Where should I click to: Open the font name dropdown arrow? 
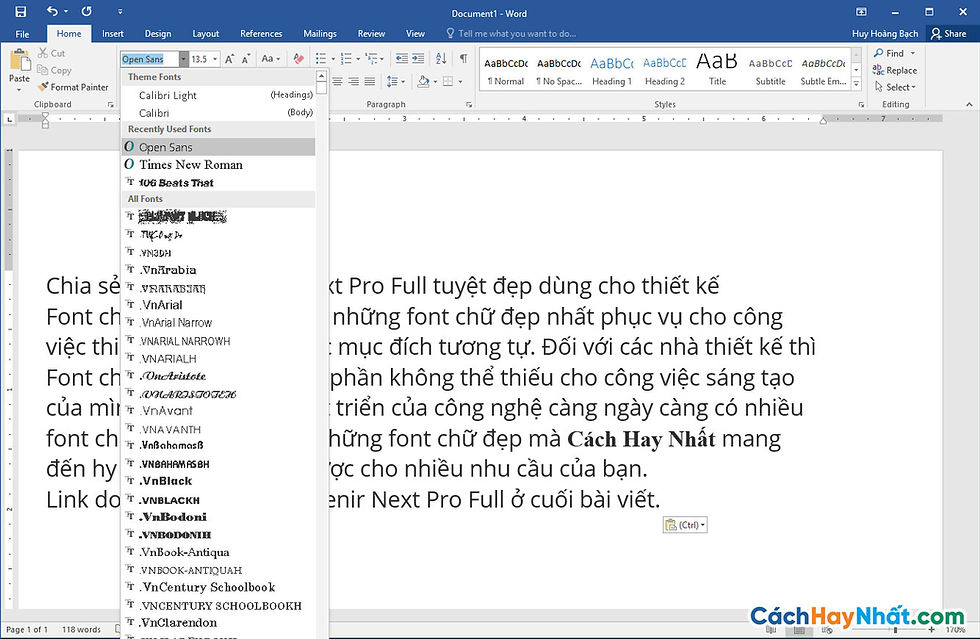183,59
